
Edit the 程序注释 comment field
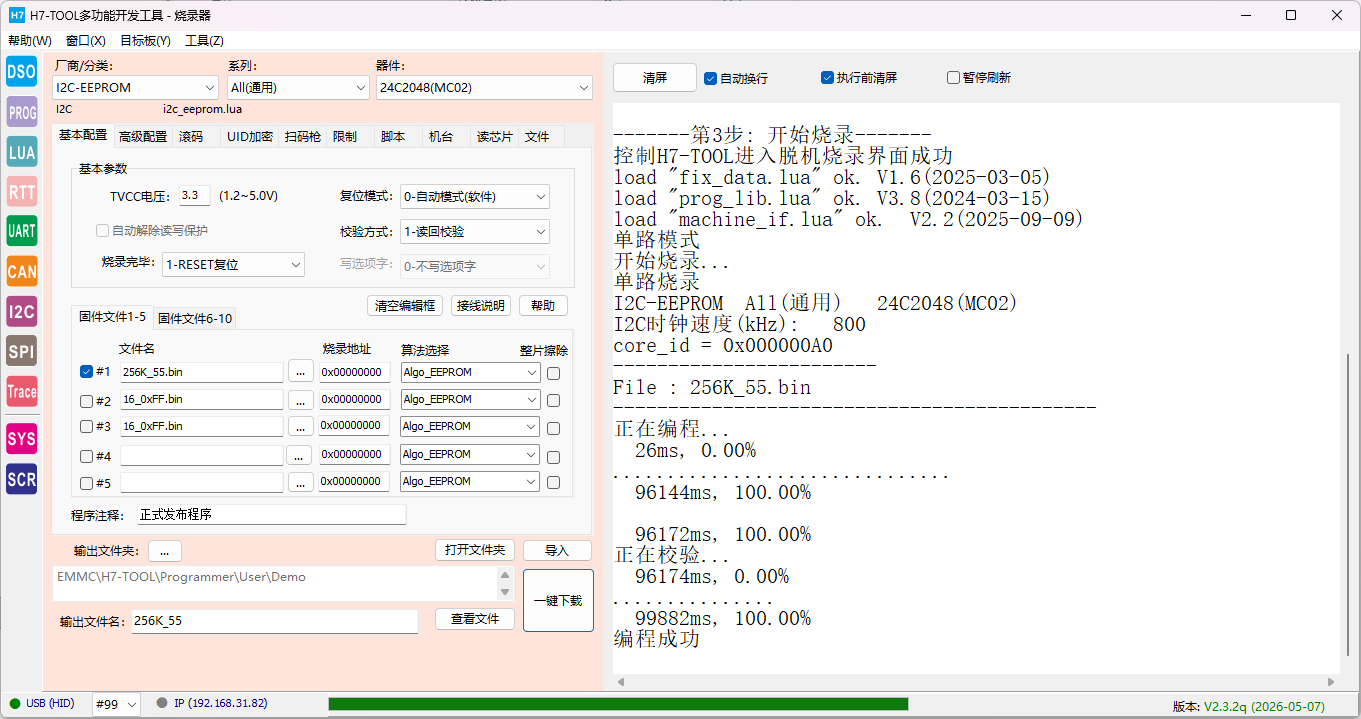tap(272, 515)
